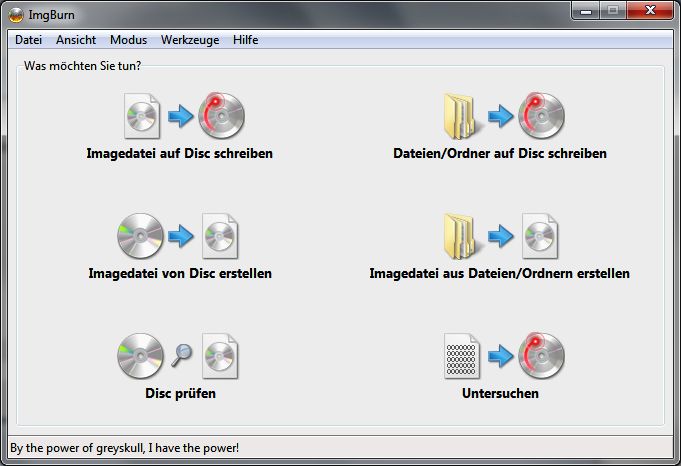This screenshot has height=466, width=681.
Task: Open the Modus menu
Action: [128, 40]
